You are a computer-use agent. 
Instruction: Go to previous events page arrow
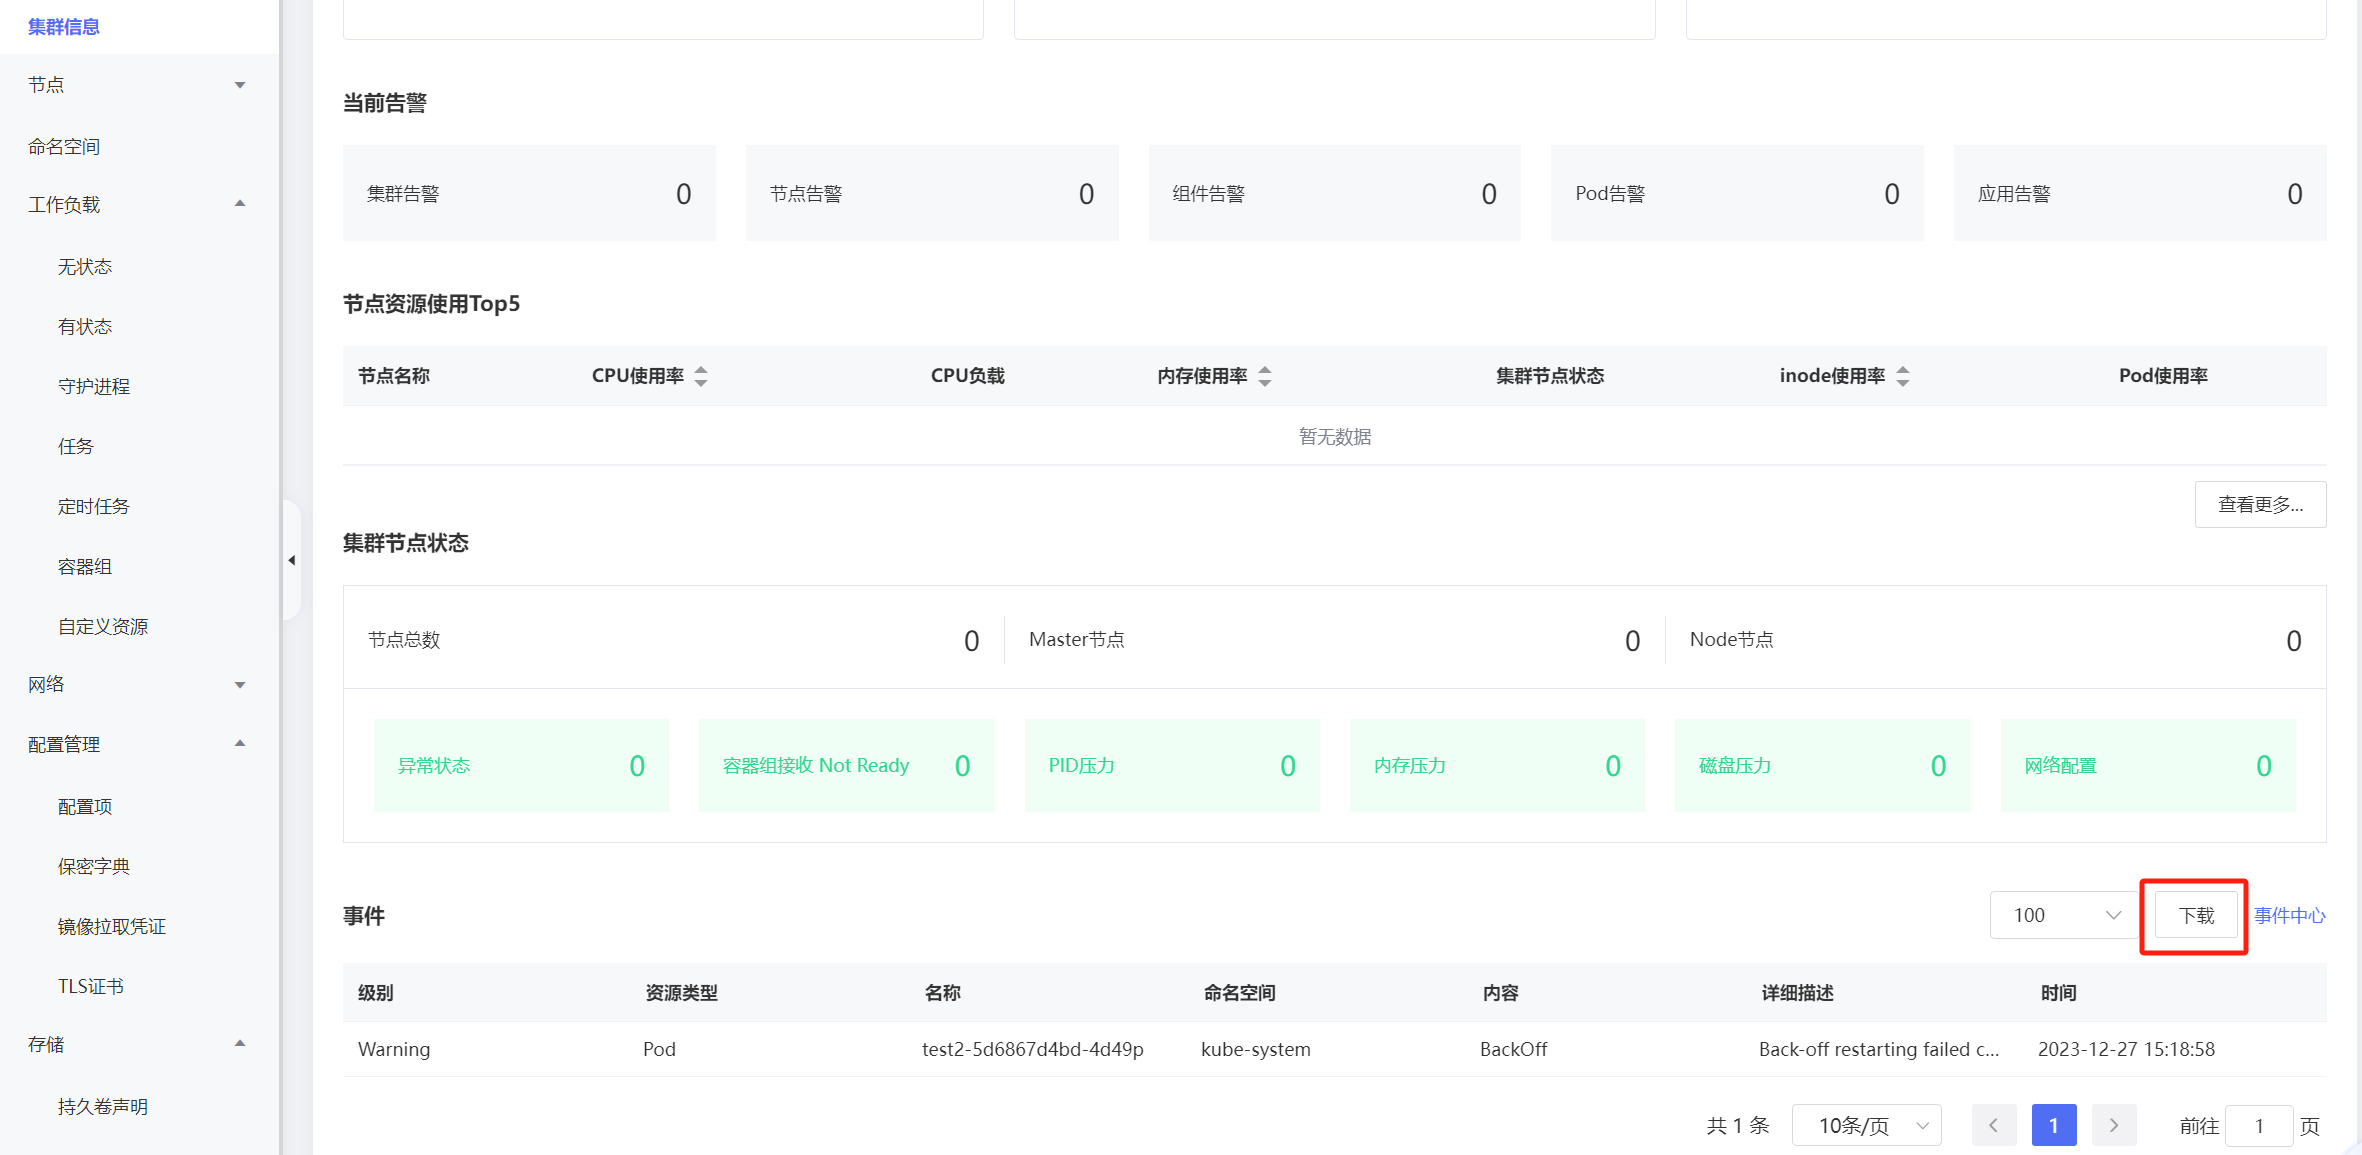1993,1125
